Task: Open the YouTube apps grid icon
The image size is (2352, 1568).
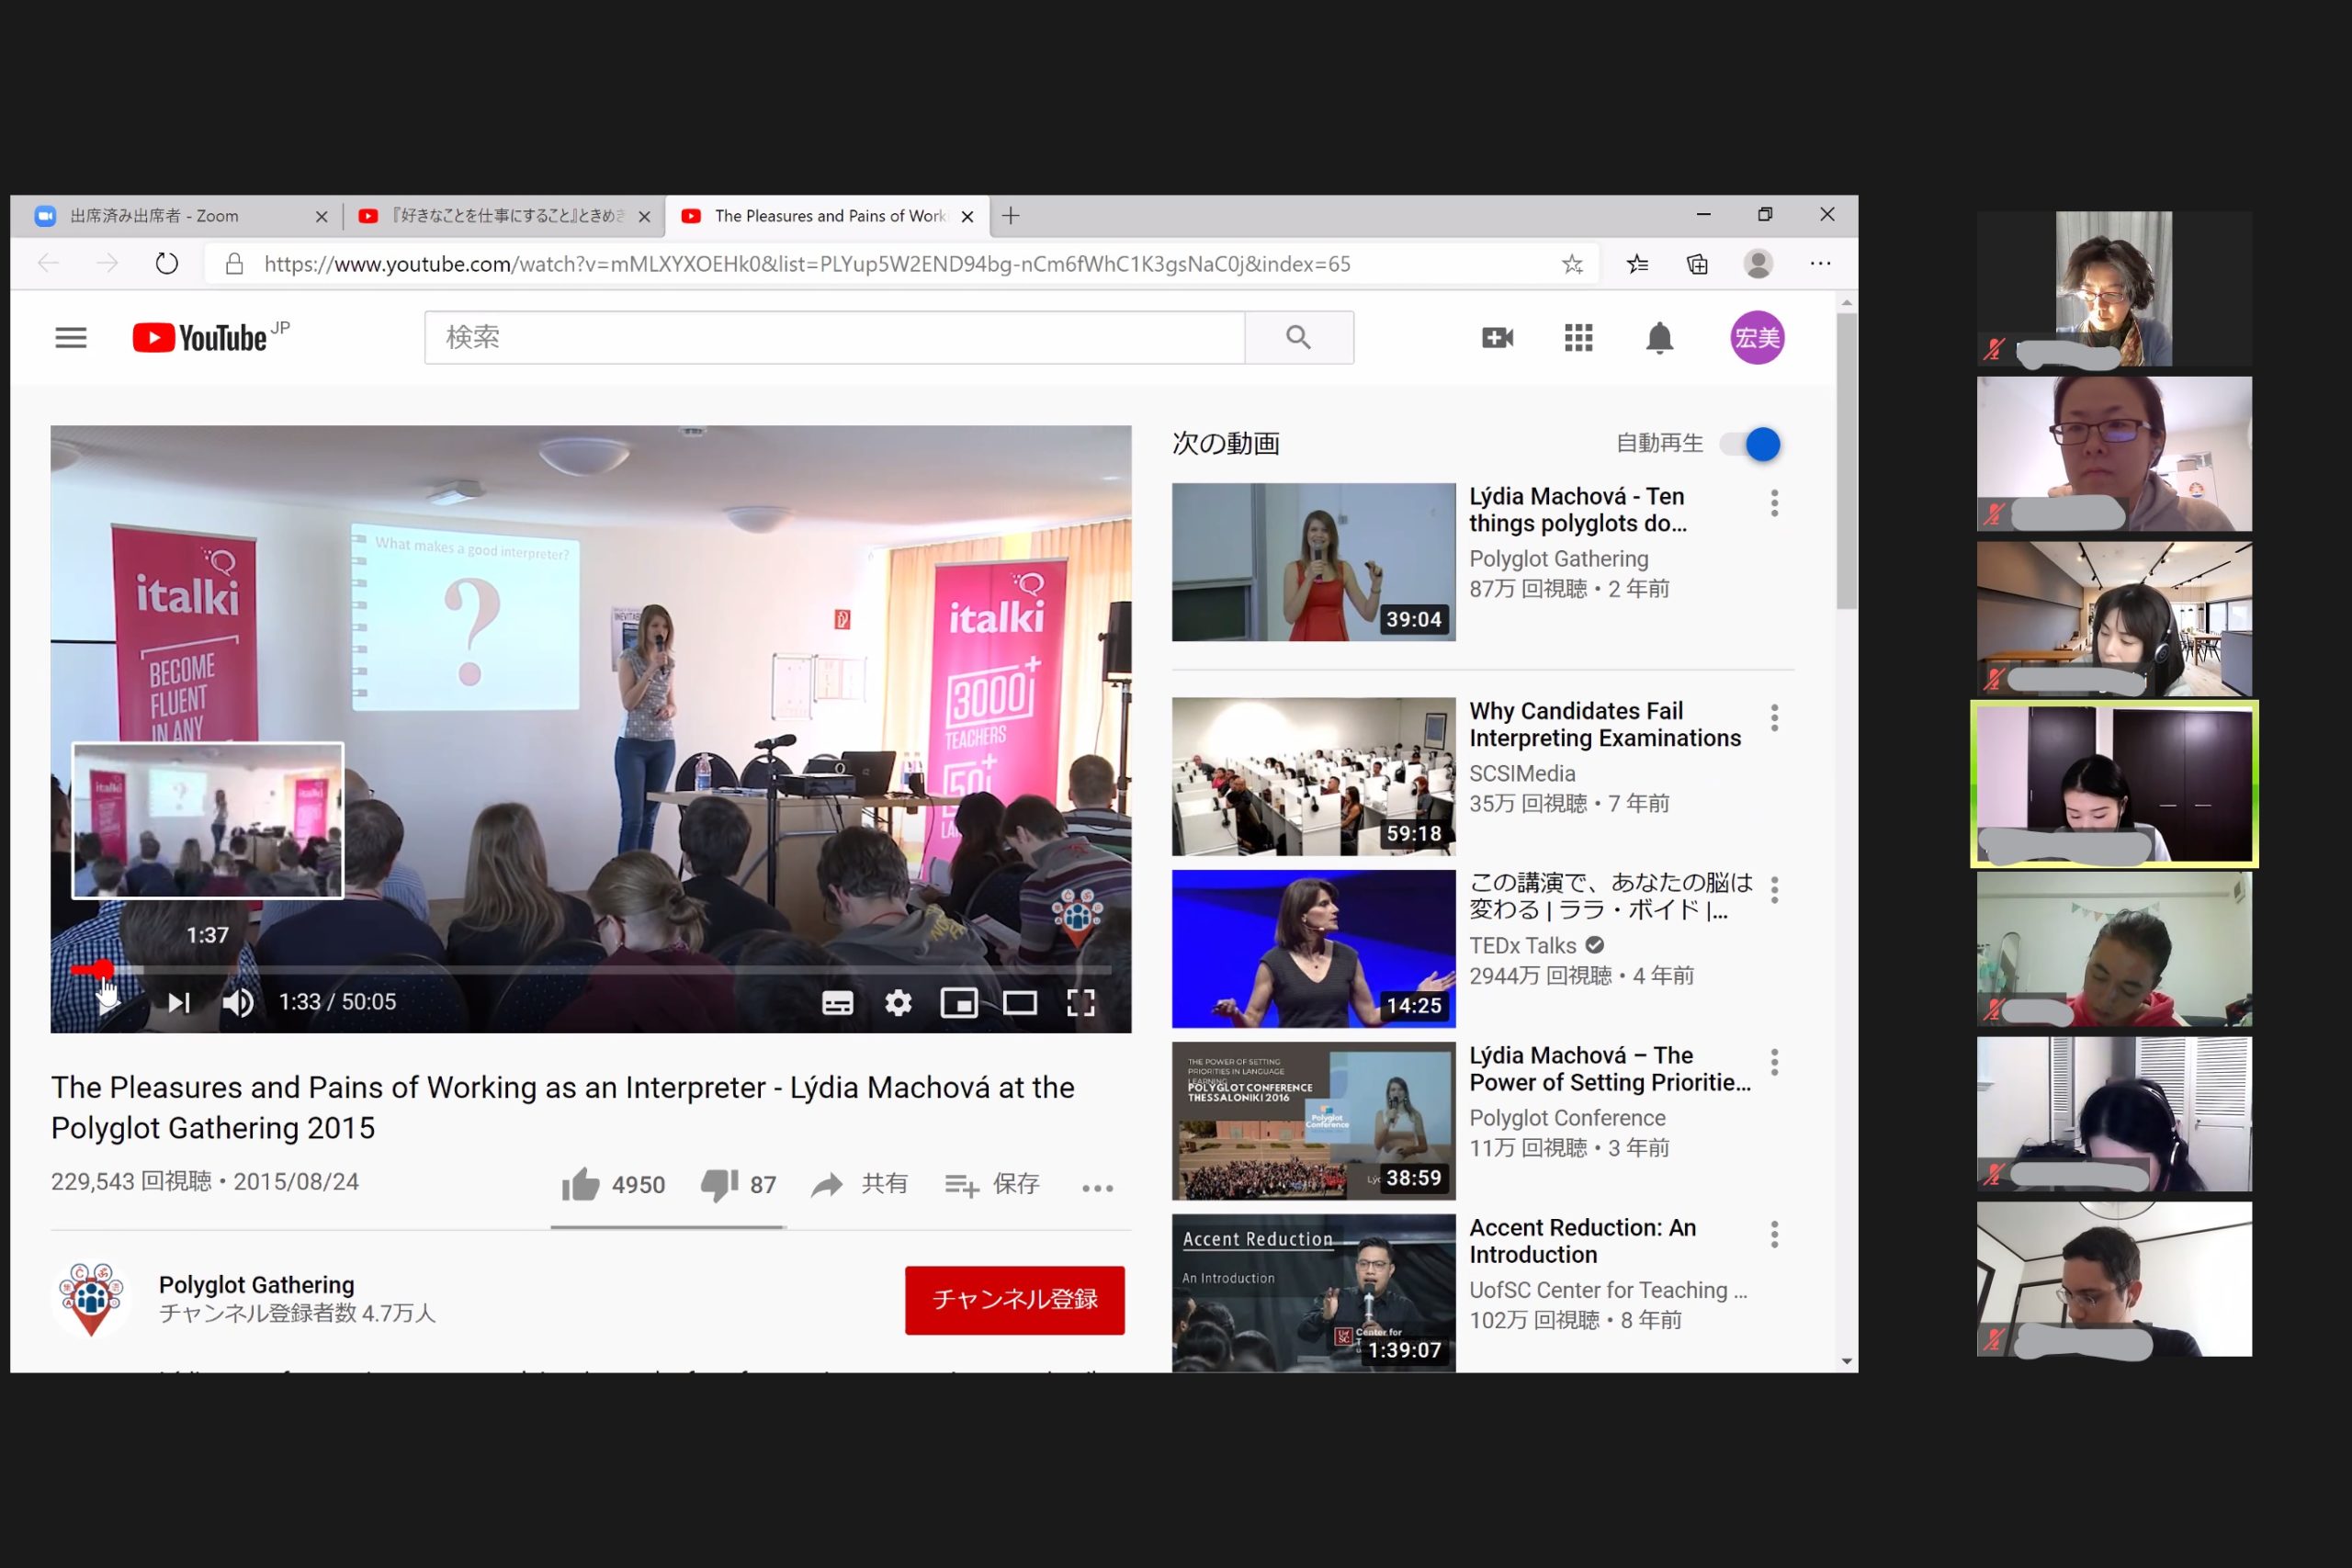Action: tap(1578, 338)
